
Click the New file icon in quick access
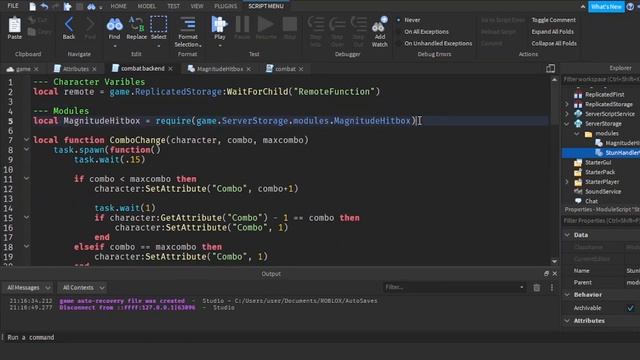pyautogui.click(x=32, y=7)
